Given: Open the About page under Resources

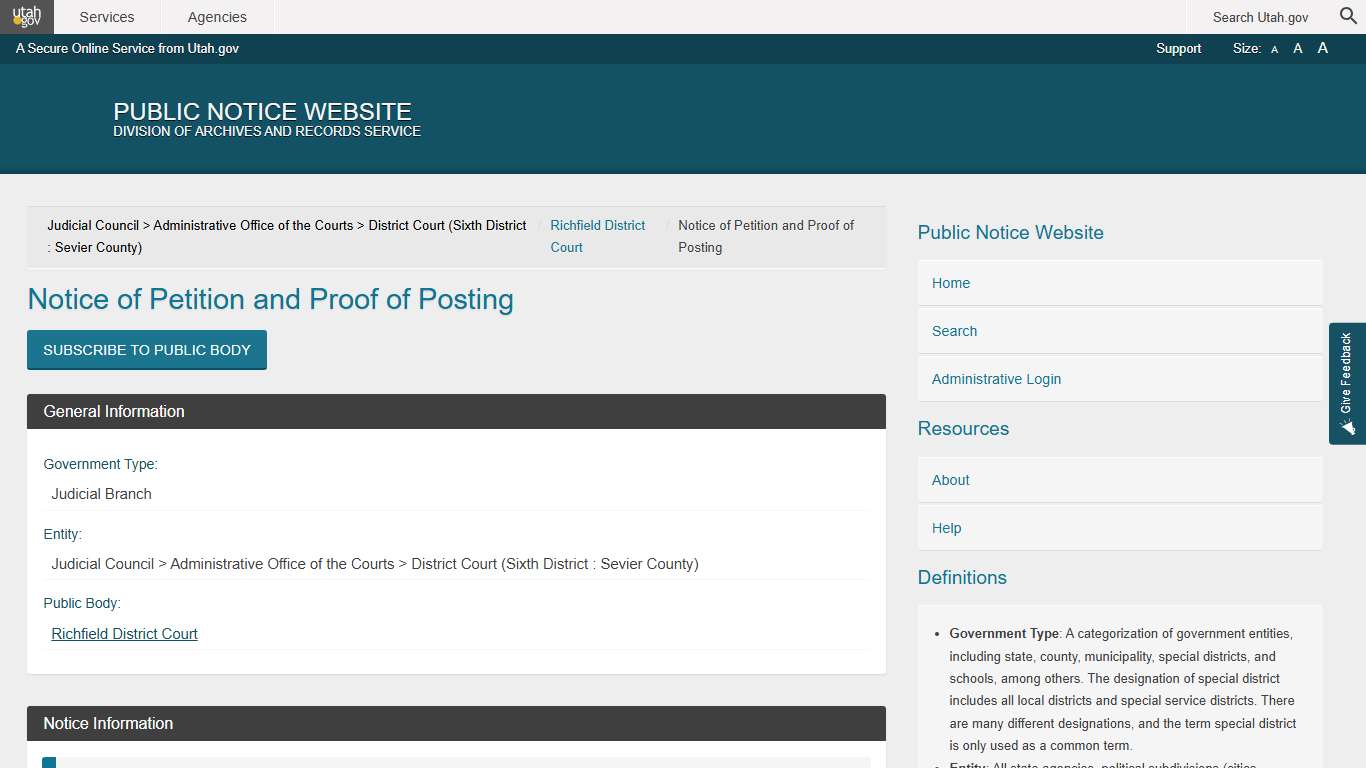Looking at the screenshot, I should pyautogui.click(x=950, y=480).
